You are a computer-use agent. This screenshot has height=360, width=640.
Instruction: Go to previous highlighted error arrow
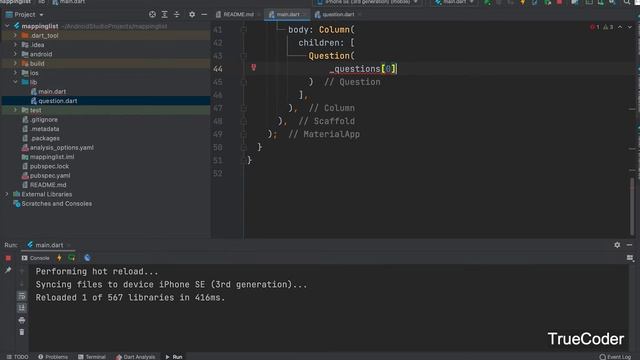point(620,27)
